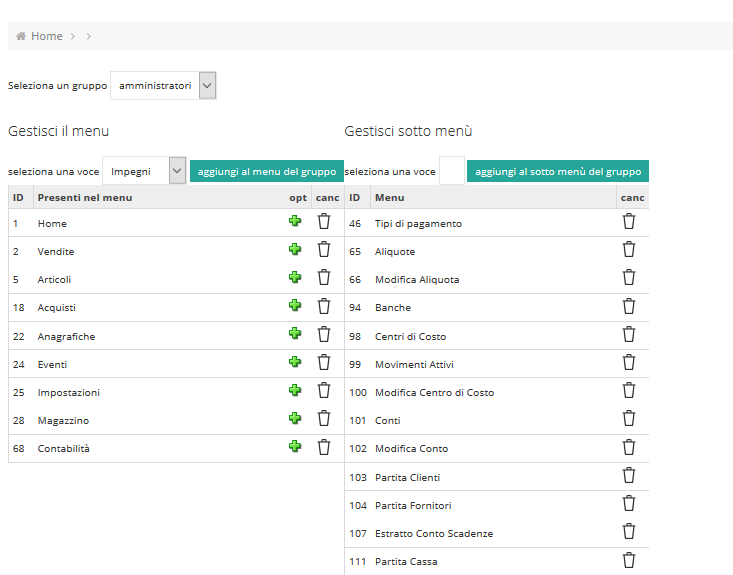This screenshot has height=575, width=733.
Task: Click aggiungi al menu del gruppo button
Action: point(266,171)
